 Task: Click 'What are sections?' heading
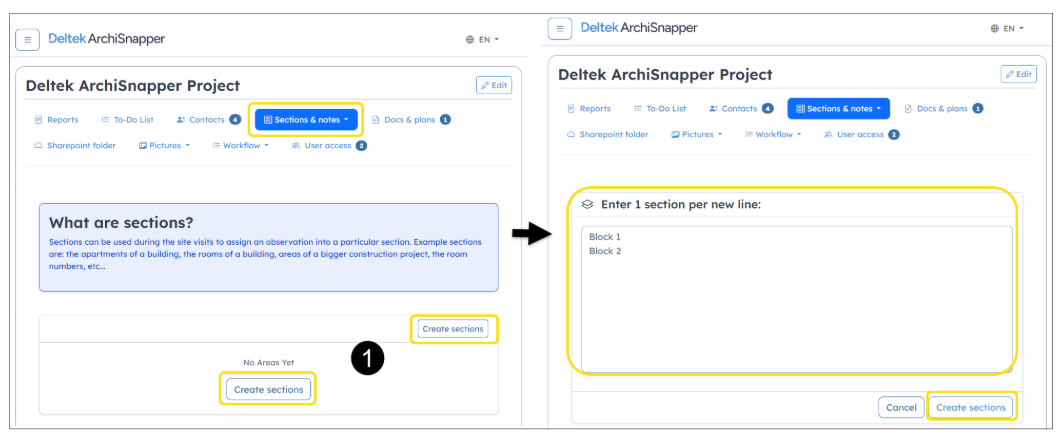122,223
